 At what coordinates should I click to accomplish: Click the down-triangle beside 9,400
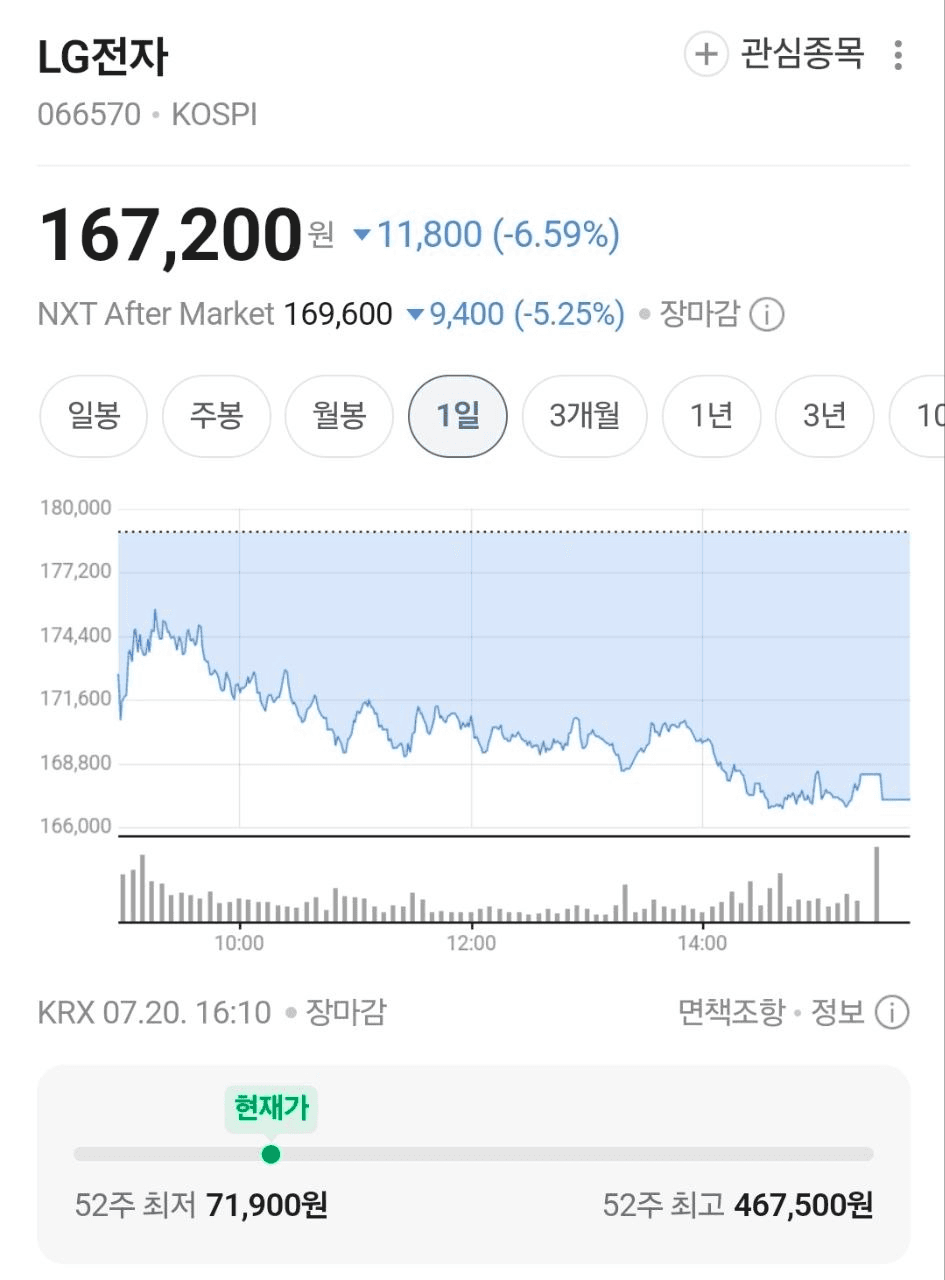point(415,316)
